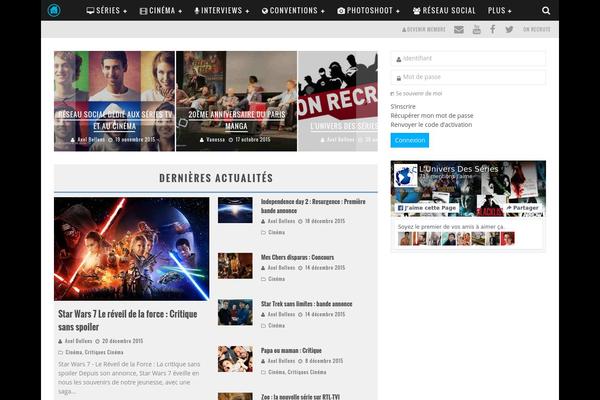The image size is (600, 400).
Task: Expand the Plus menu
Action: [x=499, y=11]
